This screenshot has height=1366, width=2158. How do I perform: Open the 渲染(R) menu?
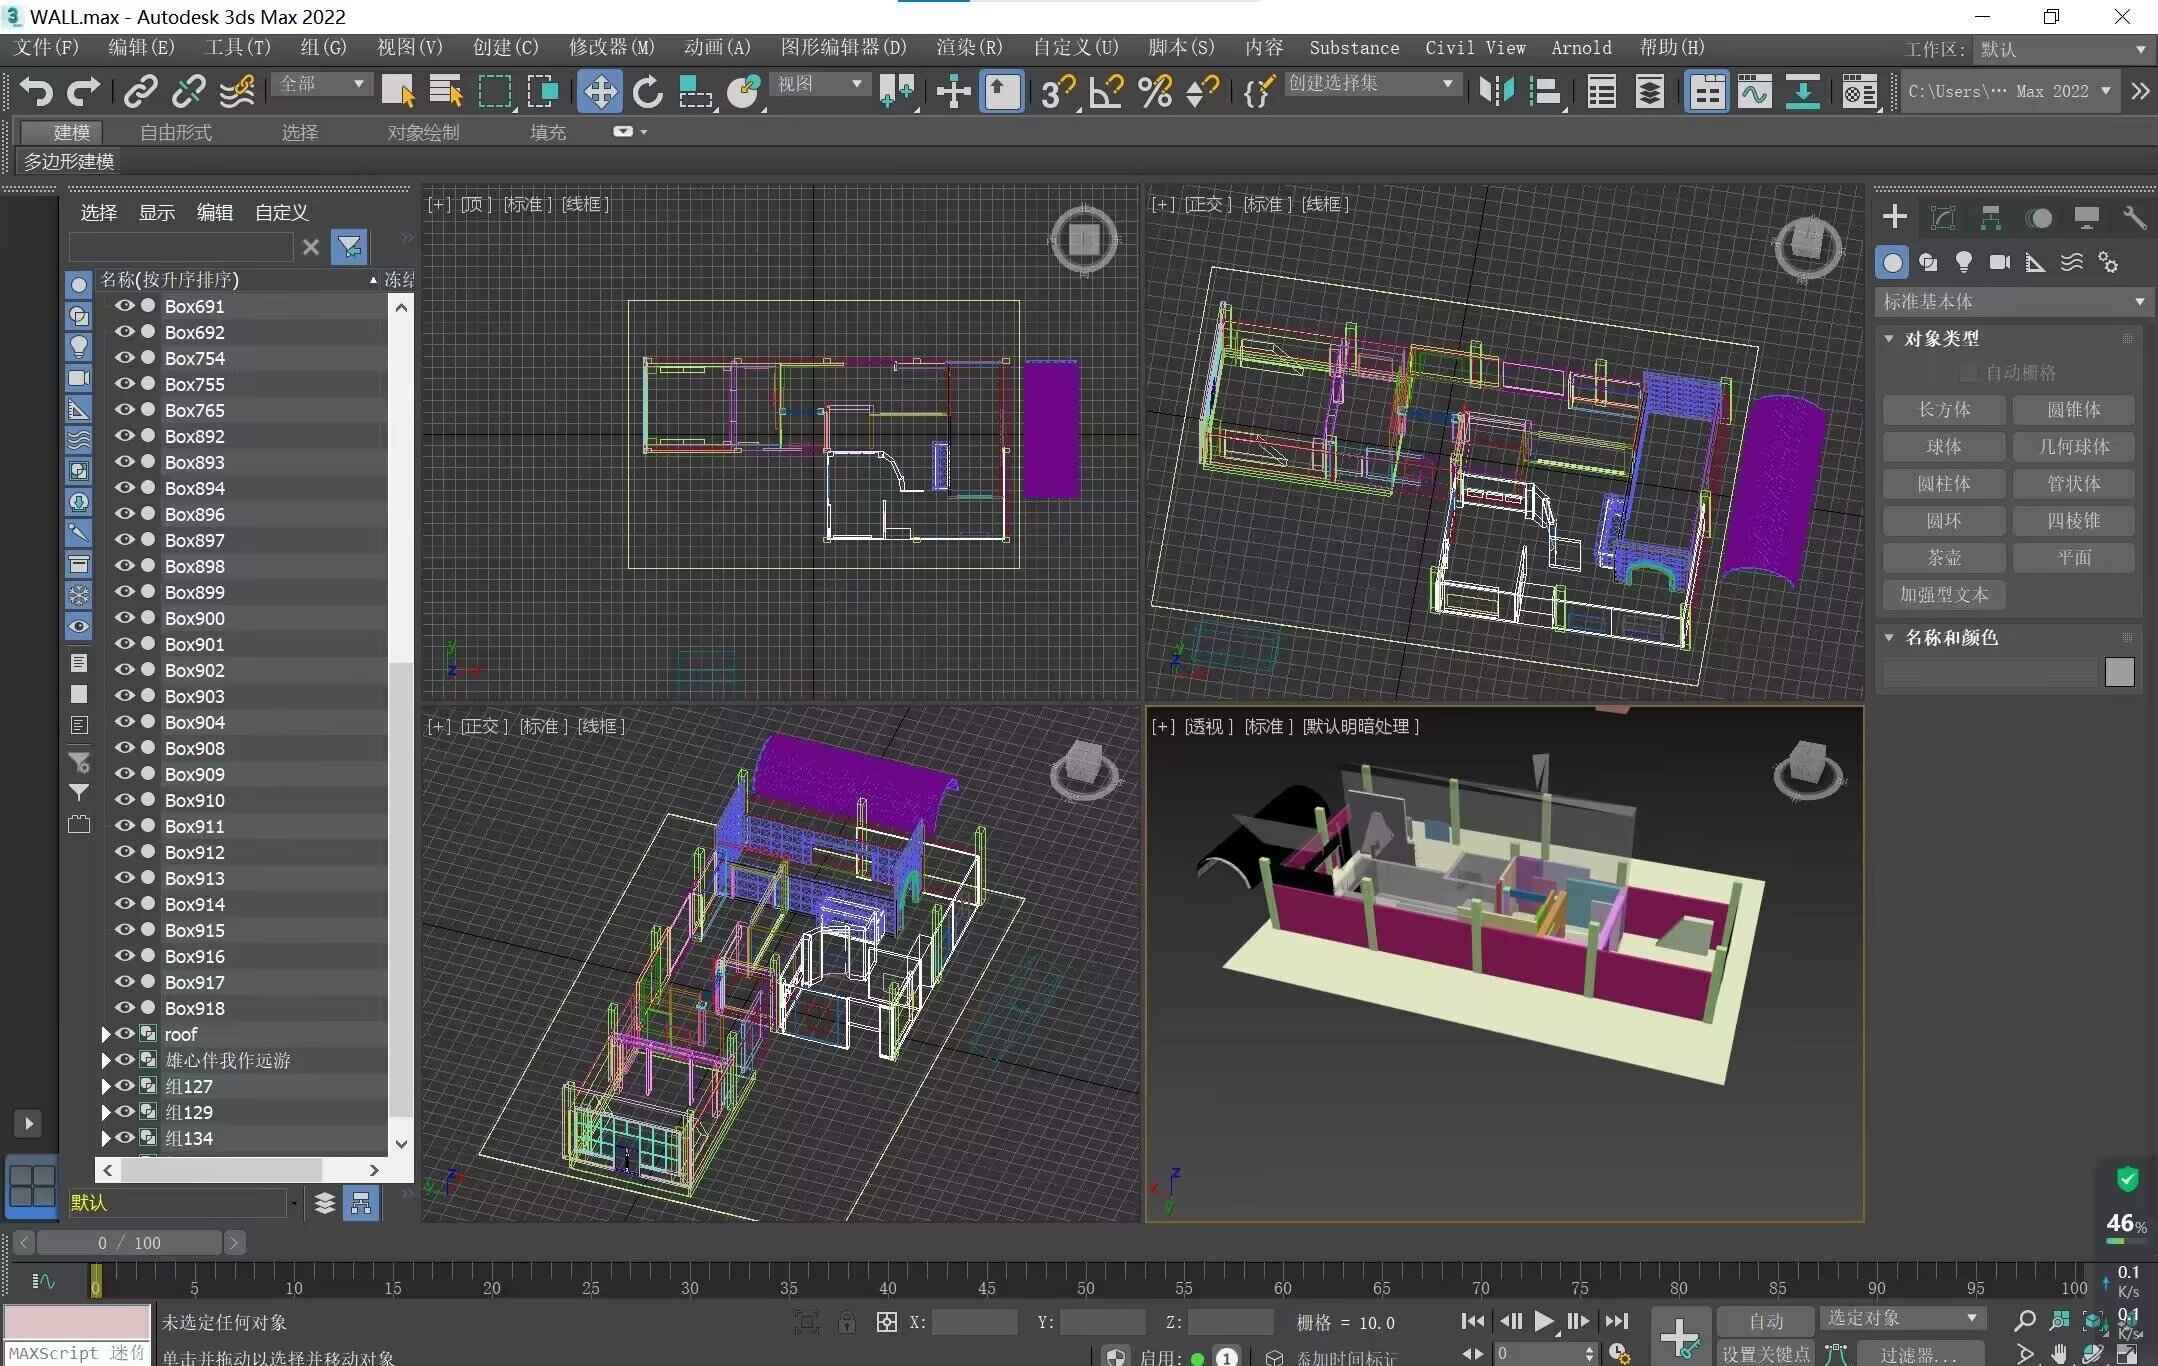click(968, 47)
